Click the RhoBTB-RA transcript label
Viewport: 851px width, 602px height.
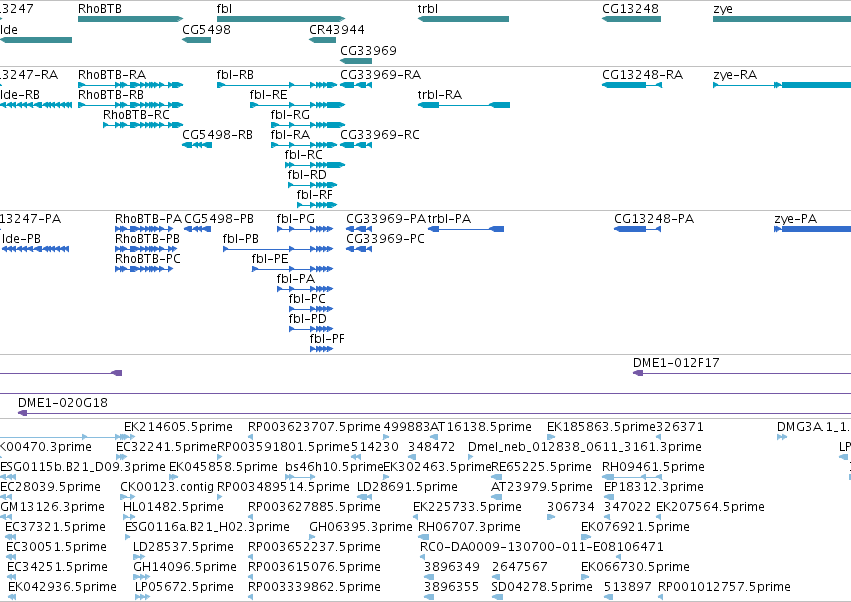[112, 74]
